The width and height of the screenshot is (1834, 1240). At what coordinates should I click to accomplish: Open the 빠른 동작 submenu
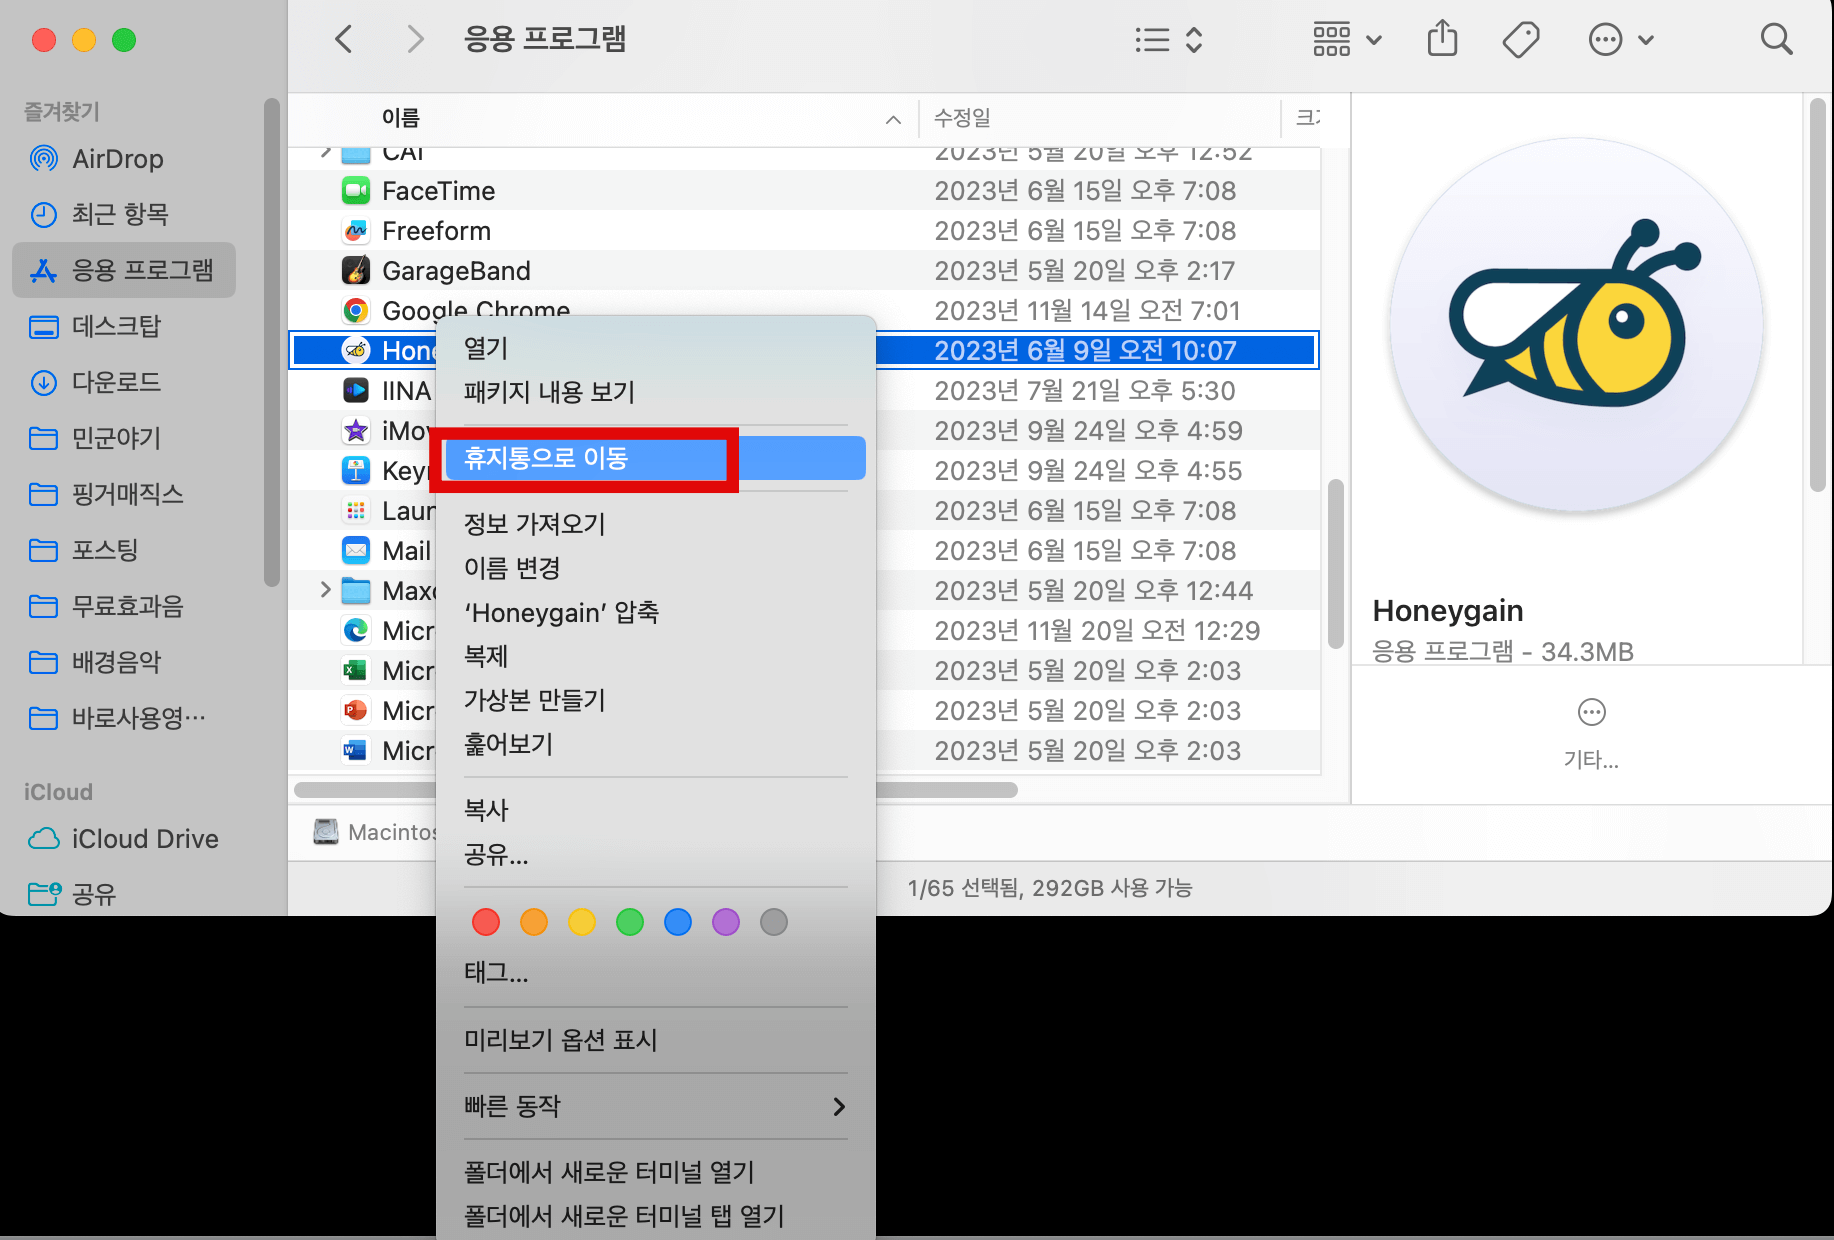[656, 1106]
